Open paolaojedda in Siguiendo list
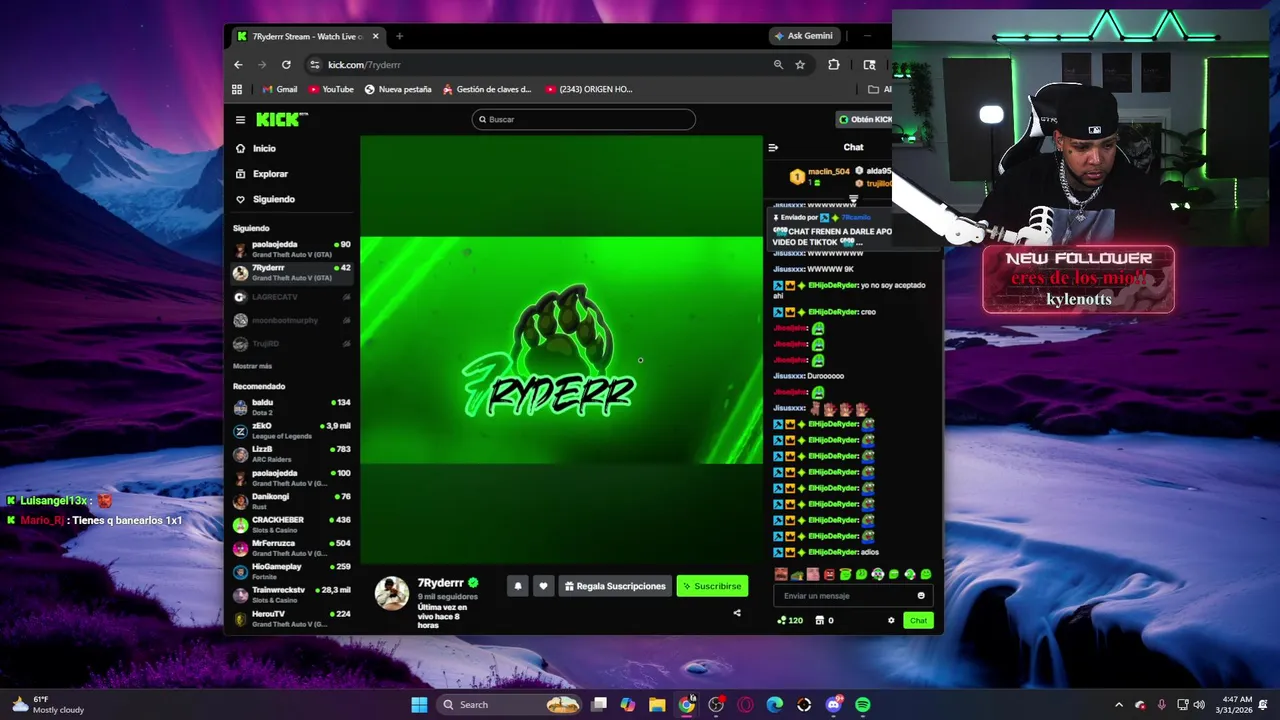Image resolution: width=1280 pixels, height=720 pixels. [292, 249]
